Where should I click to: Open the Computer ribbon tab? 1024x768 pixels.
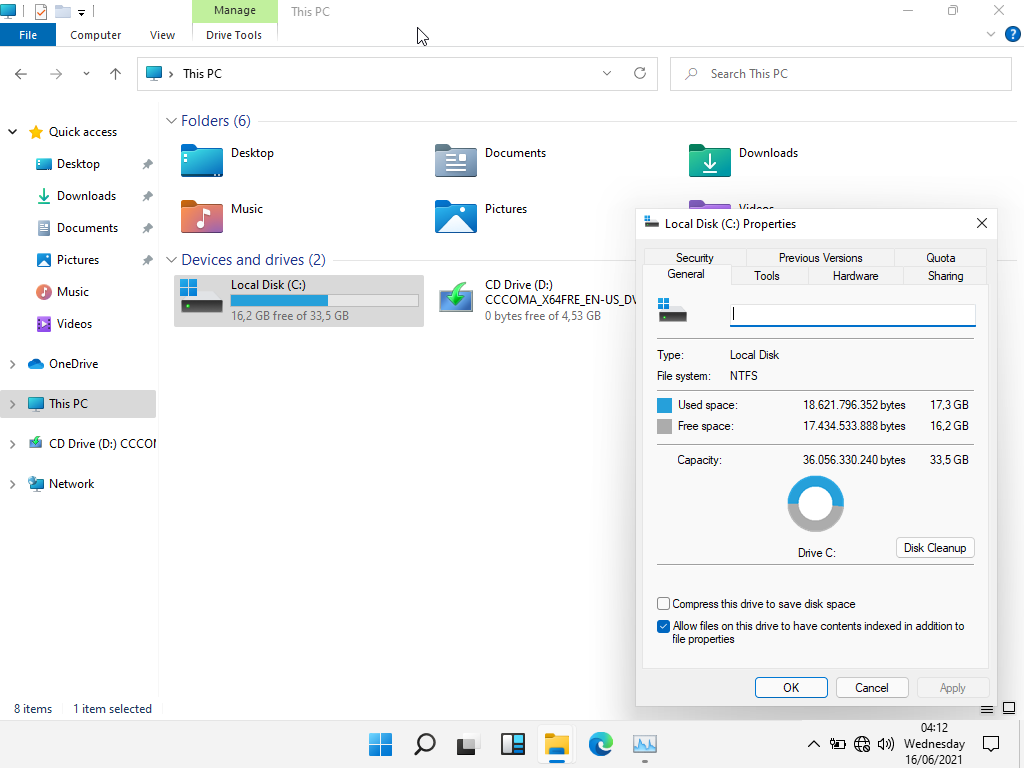tap(95, 35)
